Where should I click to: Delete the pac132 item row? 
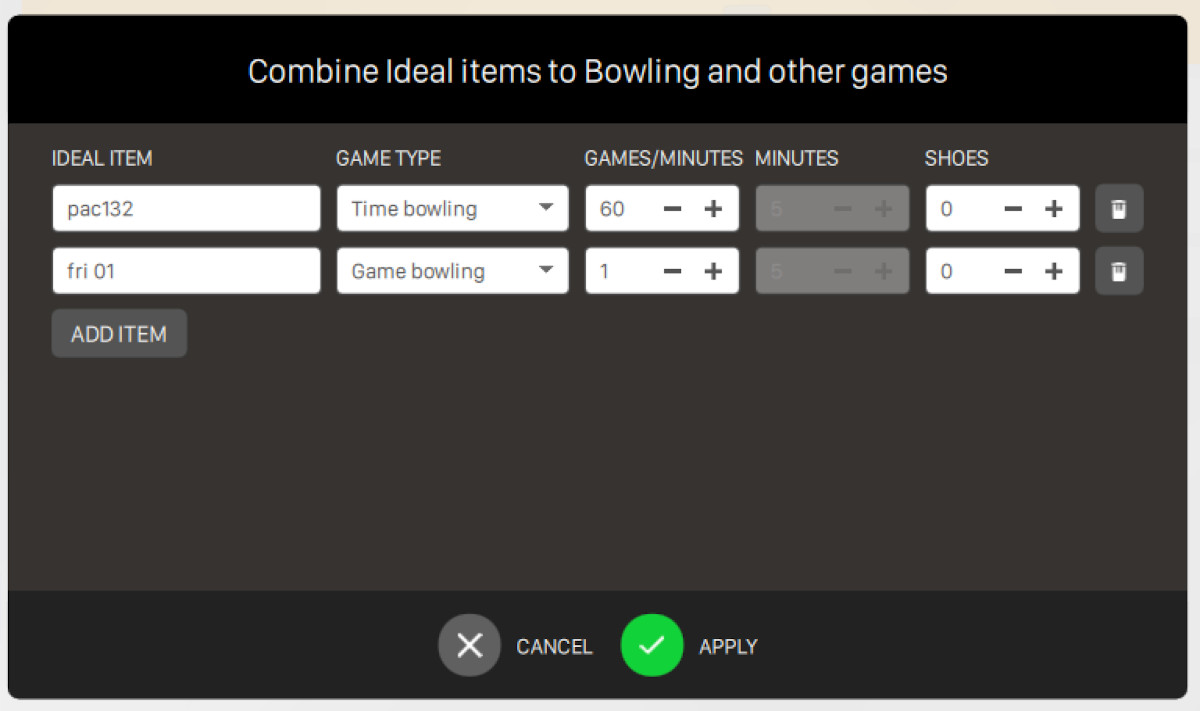point(1119,209)
